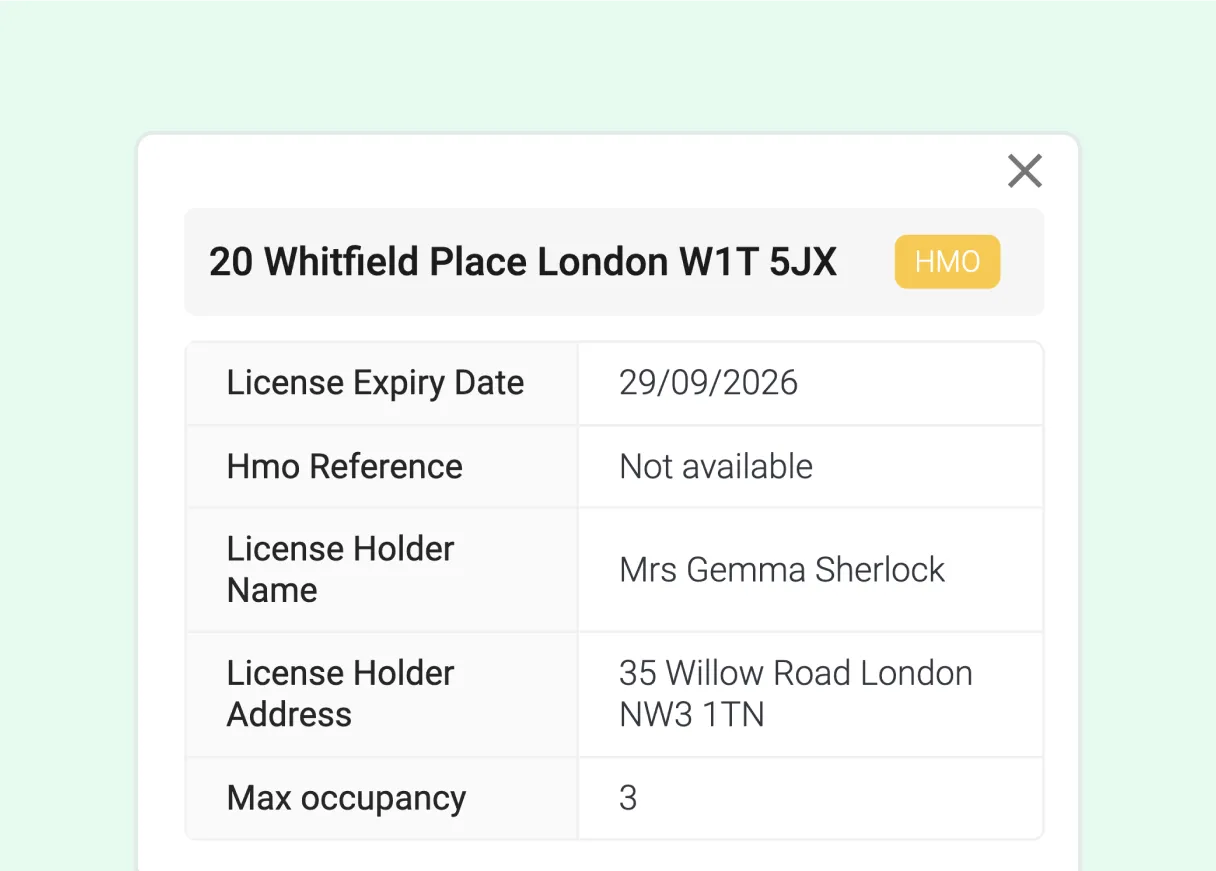Select the expiry date 29/09/2026
The height and width of the screenshot is (871, 1216).
(709, 383)
